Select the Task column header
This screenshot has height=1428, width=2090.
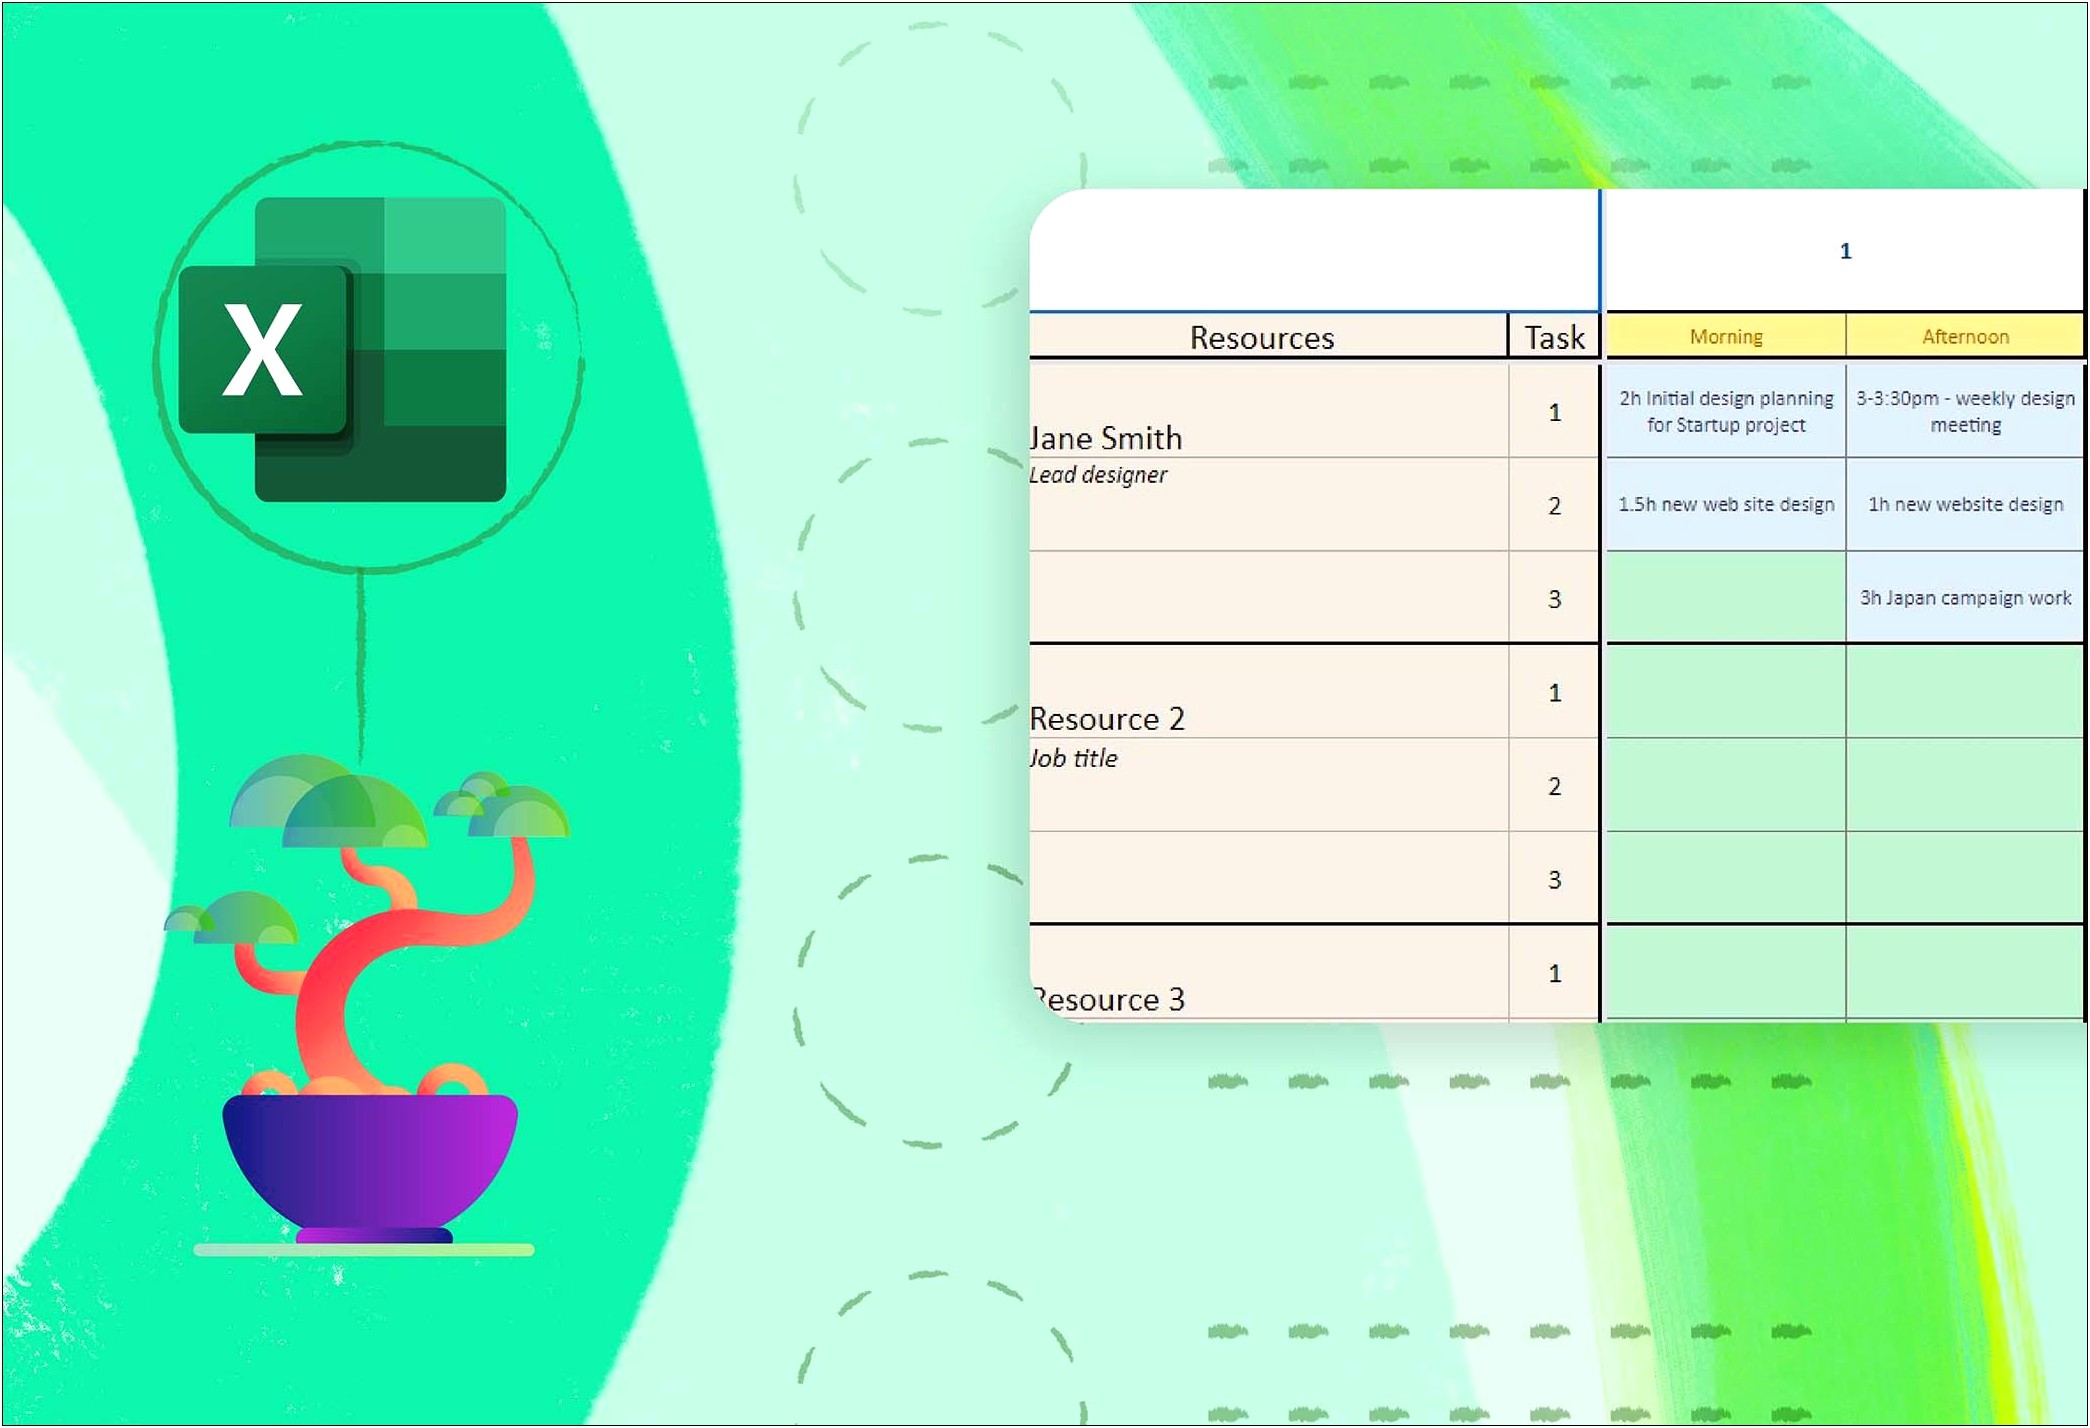[x=1554, y=337]
